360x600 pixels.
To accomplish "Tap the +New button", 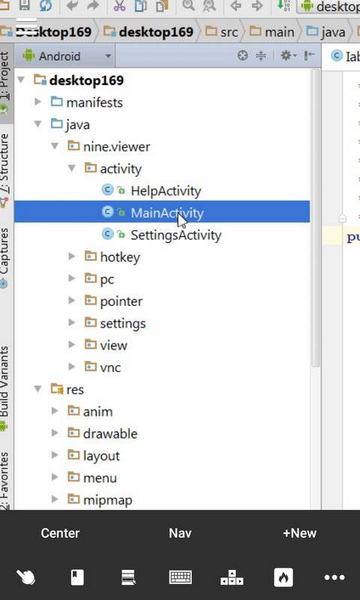I will coord(300,533).
